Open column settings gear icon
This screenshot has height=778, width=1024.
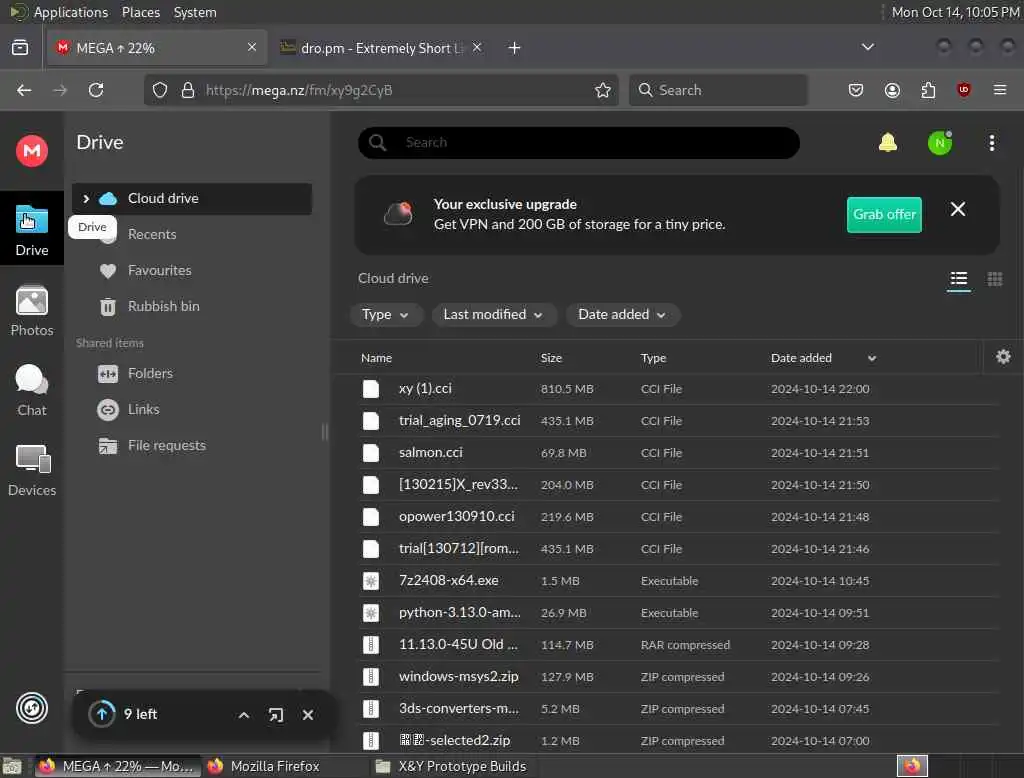coord(1003,357)
